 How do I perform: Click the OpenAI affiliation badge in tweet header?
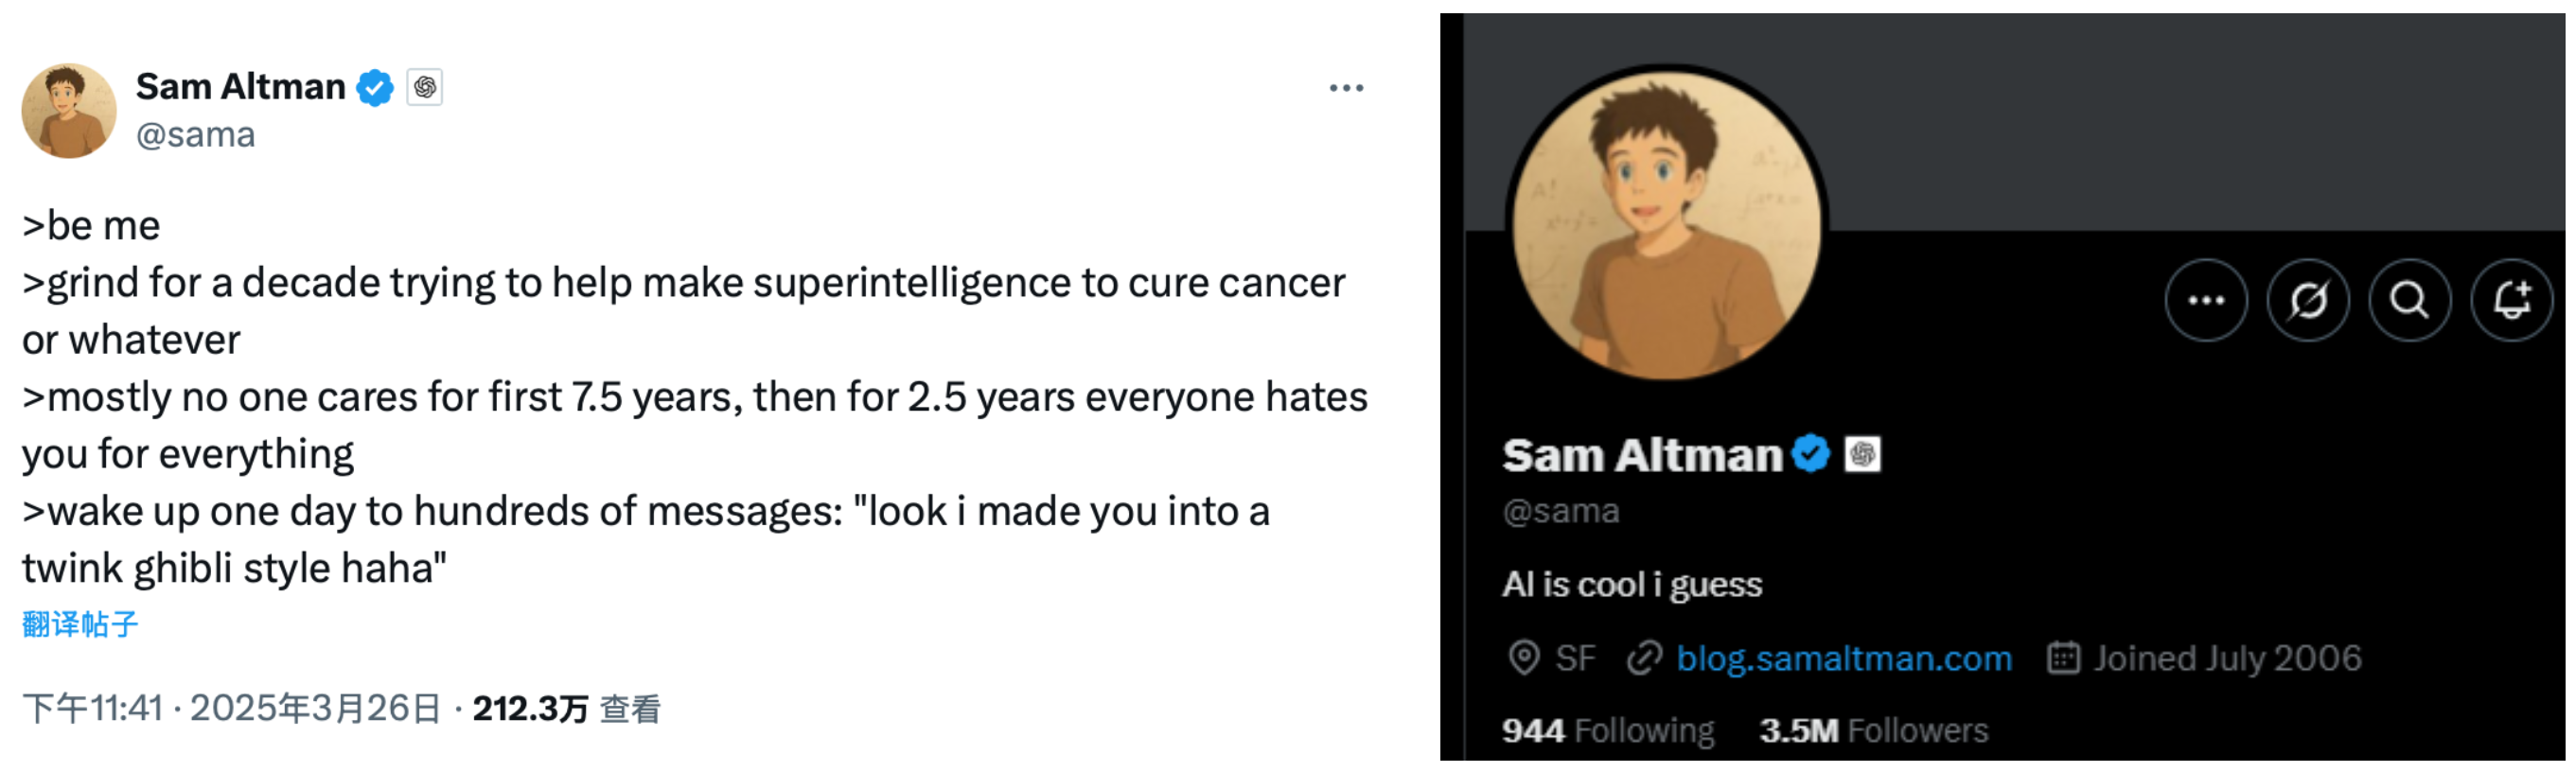pyautogui.click(x=424, y=88)
